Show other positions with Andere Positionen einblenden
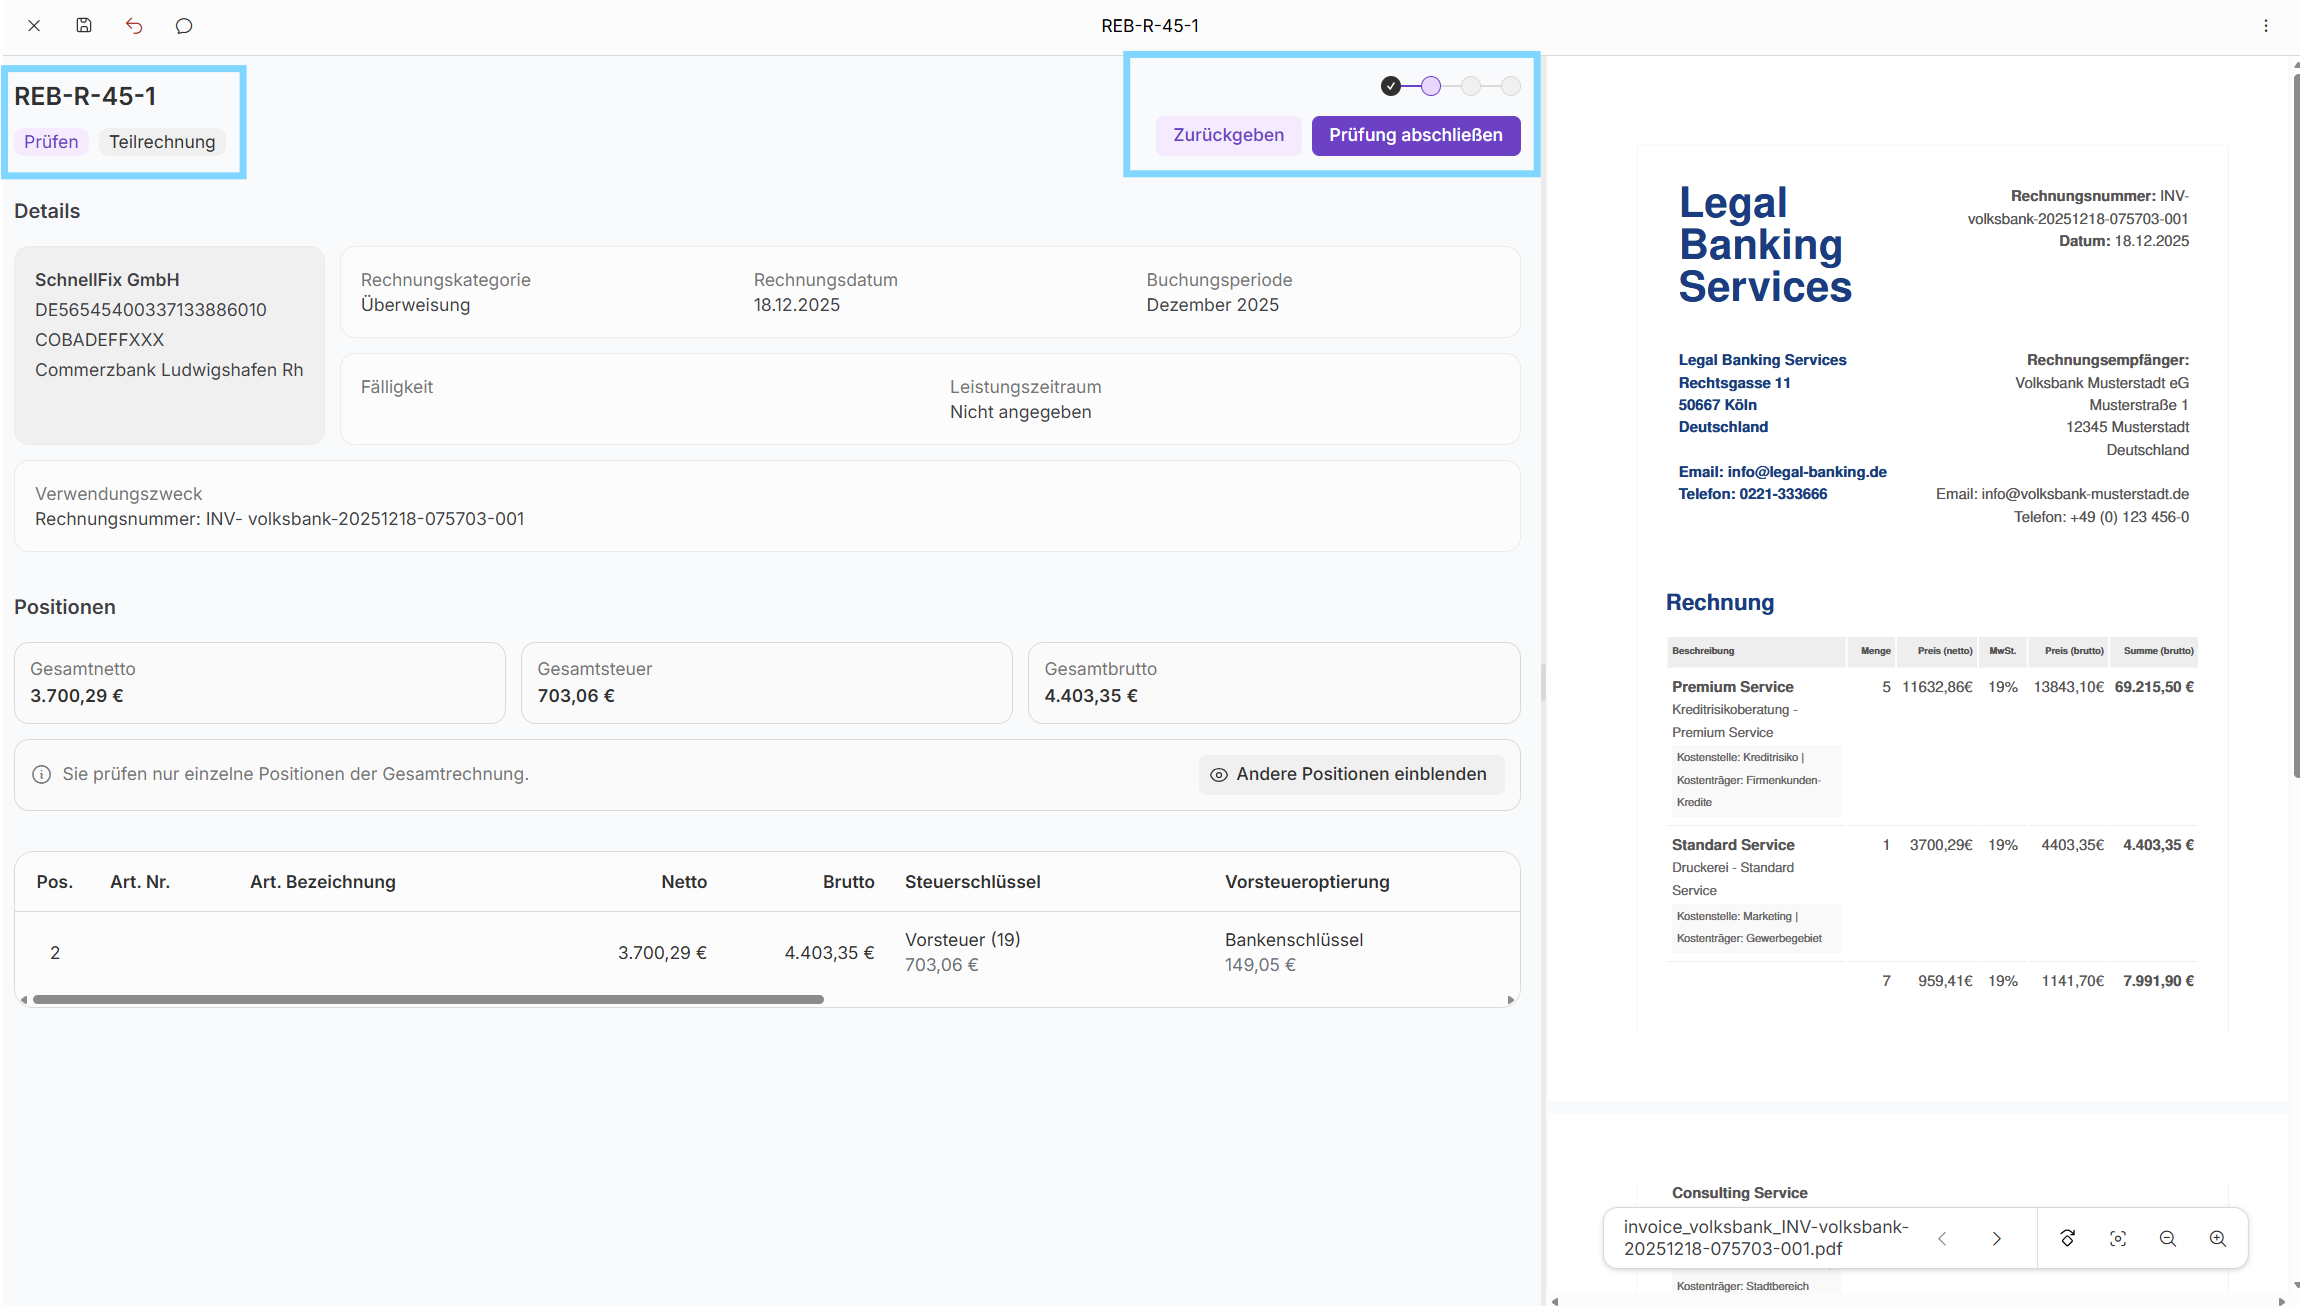The width and height of the screenshot is (2300, 1306). tap(1351, 774)
